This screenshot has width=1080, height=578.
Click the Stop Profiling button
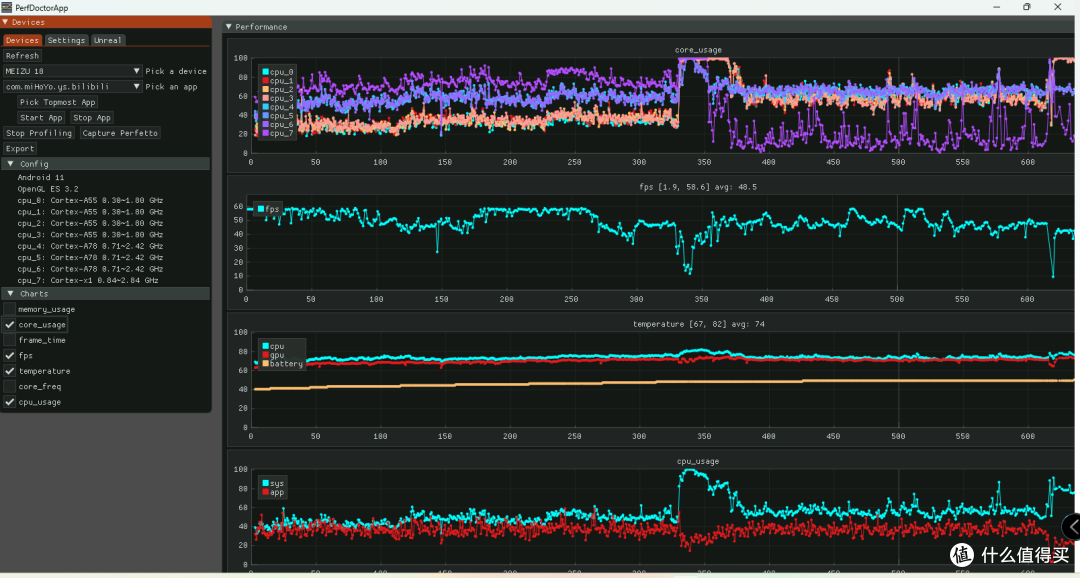coord(39,133)
